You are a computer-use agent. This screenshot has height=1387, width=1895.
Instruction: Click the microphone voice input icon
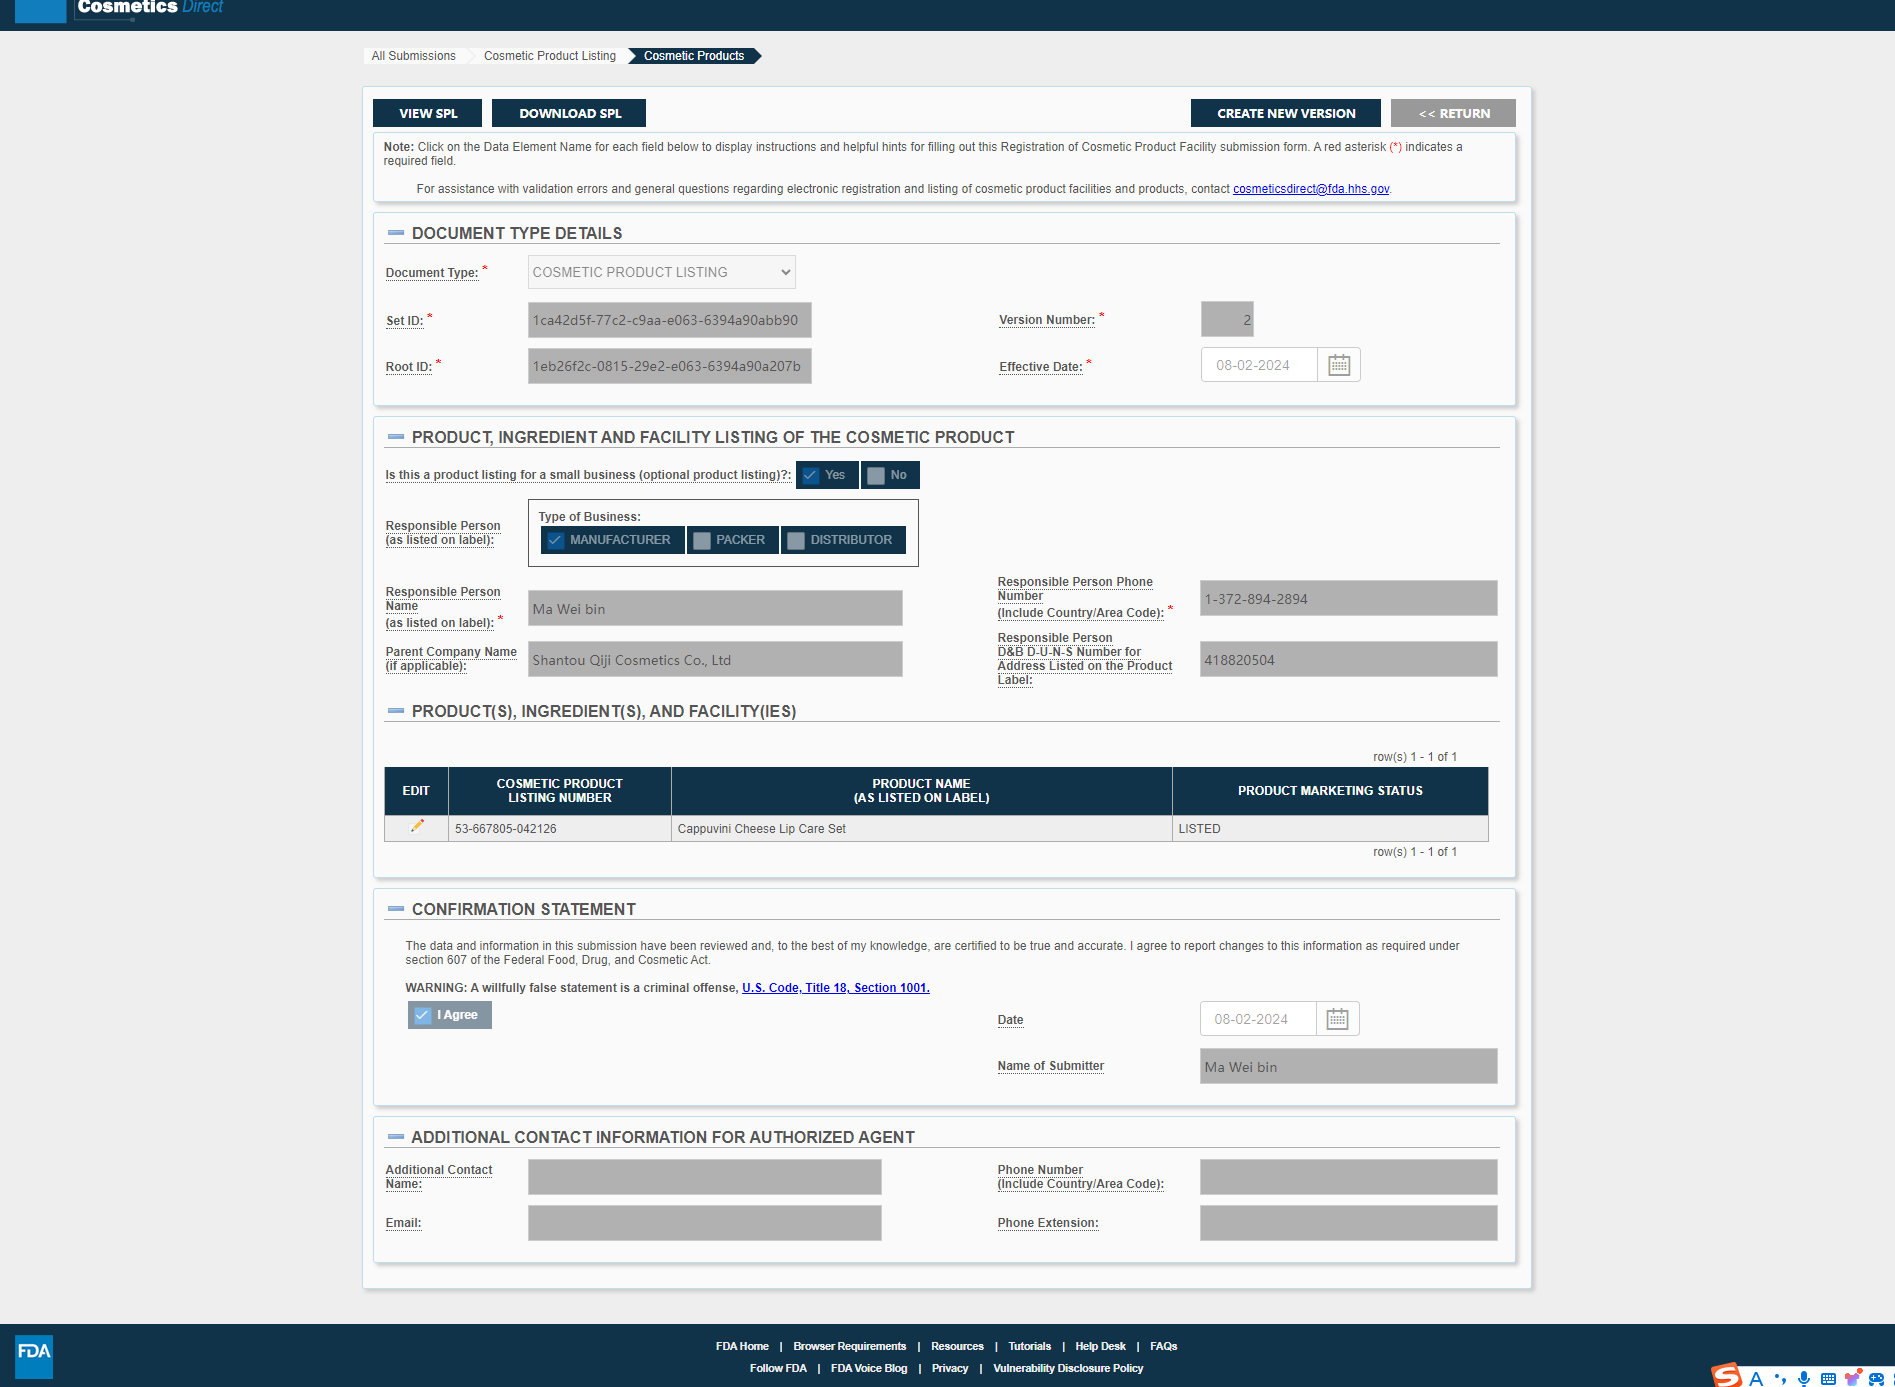pos(1803,1379)
